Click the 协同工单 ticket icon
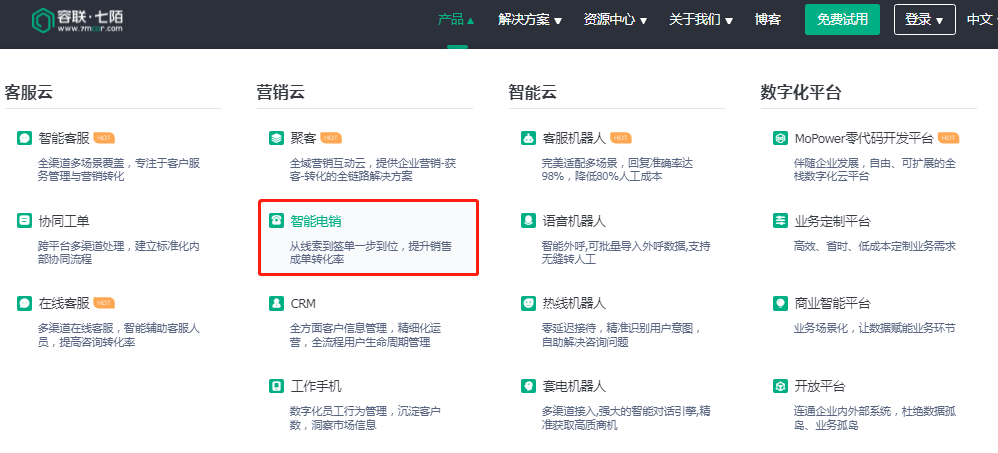This screenshot has width=998, height=453. [24, 221]
